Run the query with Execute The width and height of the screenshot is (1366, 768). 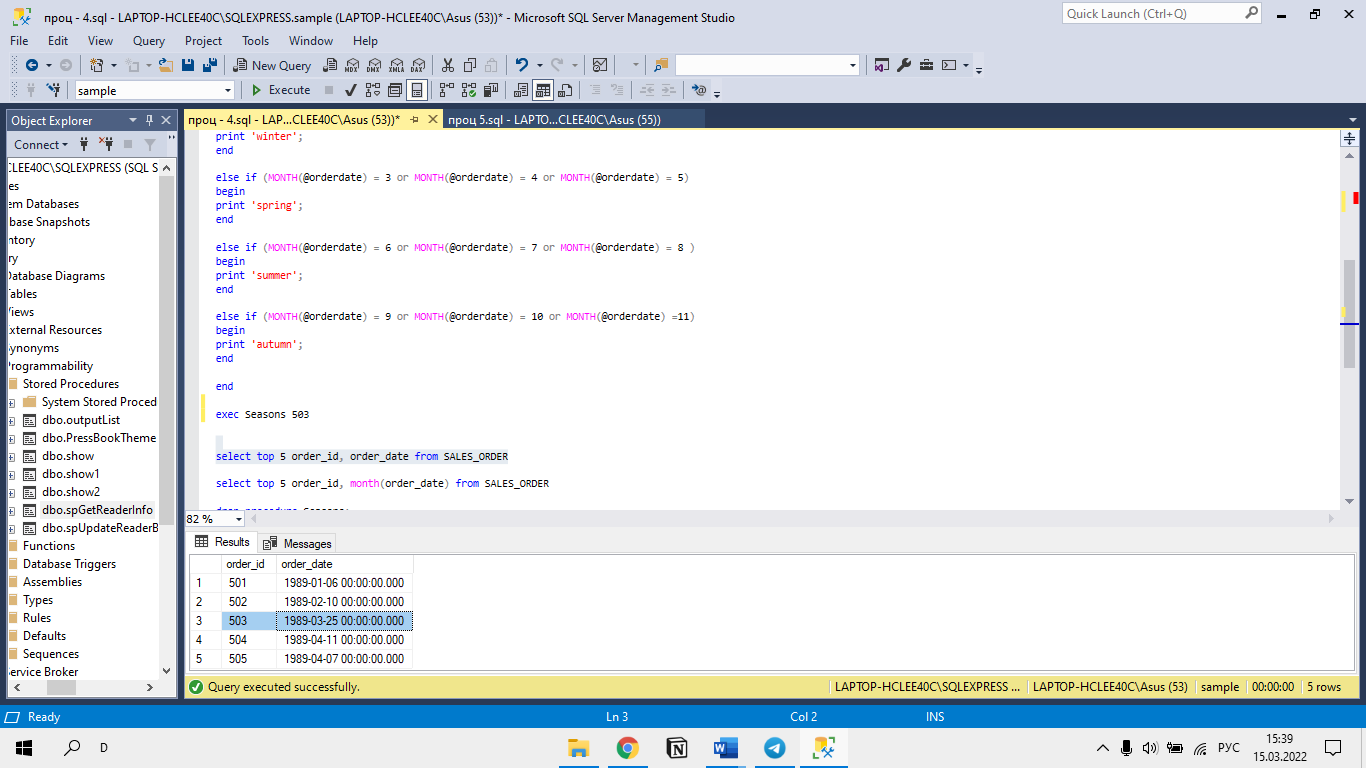[280, 90]
